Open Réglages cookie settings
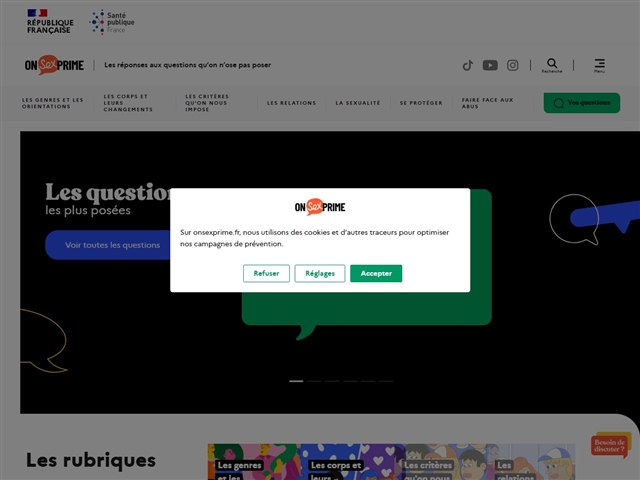Image resolution: width=640 pixels, height=480 pixels. click(x=320, y=273)
